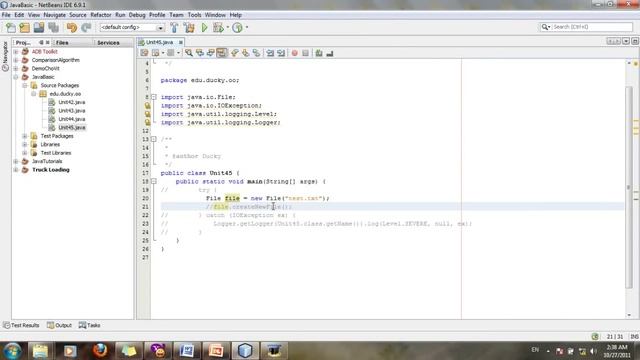
Task: Click the New File toolbar icon
Action: click(x=11, y=27)
